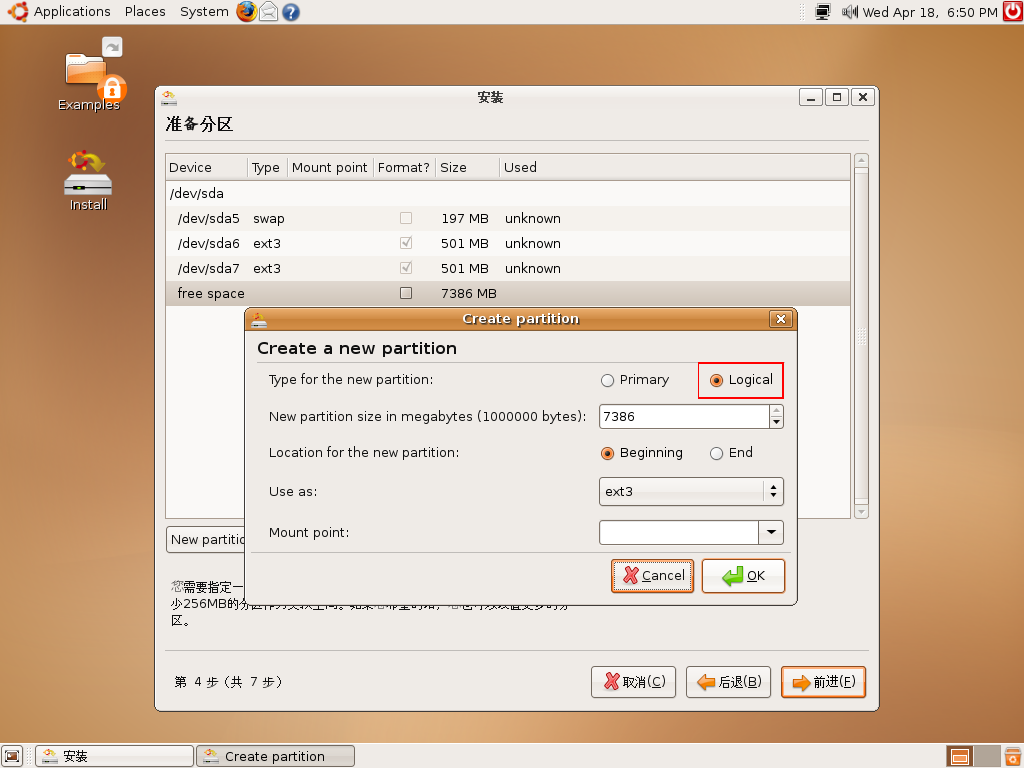Sort by Format? column header
Viewport: 1024px width, 768px height.
tap(404, 167)
